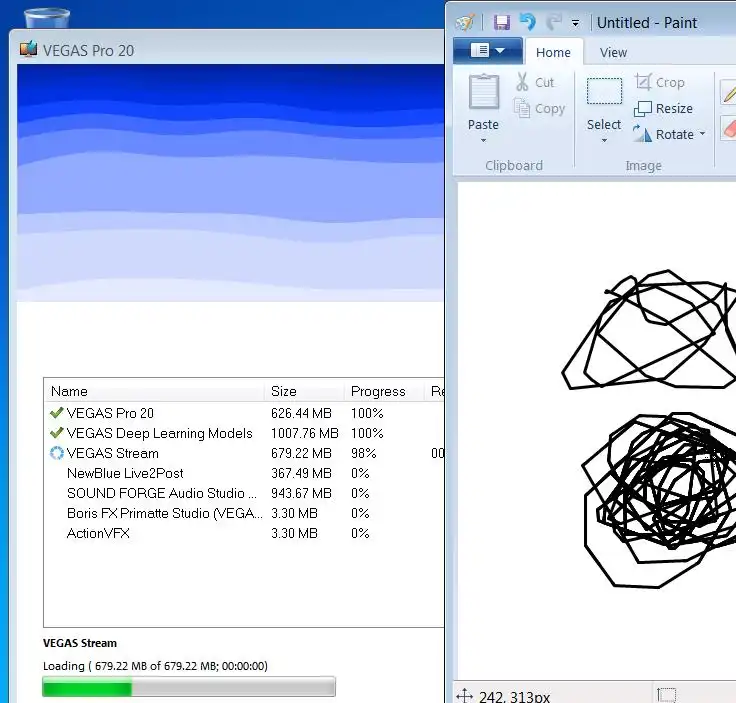Viewport: 736px width, 703px height.
Task: Click the Cut scissors button
Action: pyautogui.click(x=535, y=82)
